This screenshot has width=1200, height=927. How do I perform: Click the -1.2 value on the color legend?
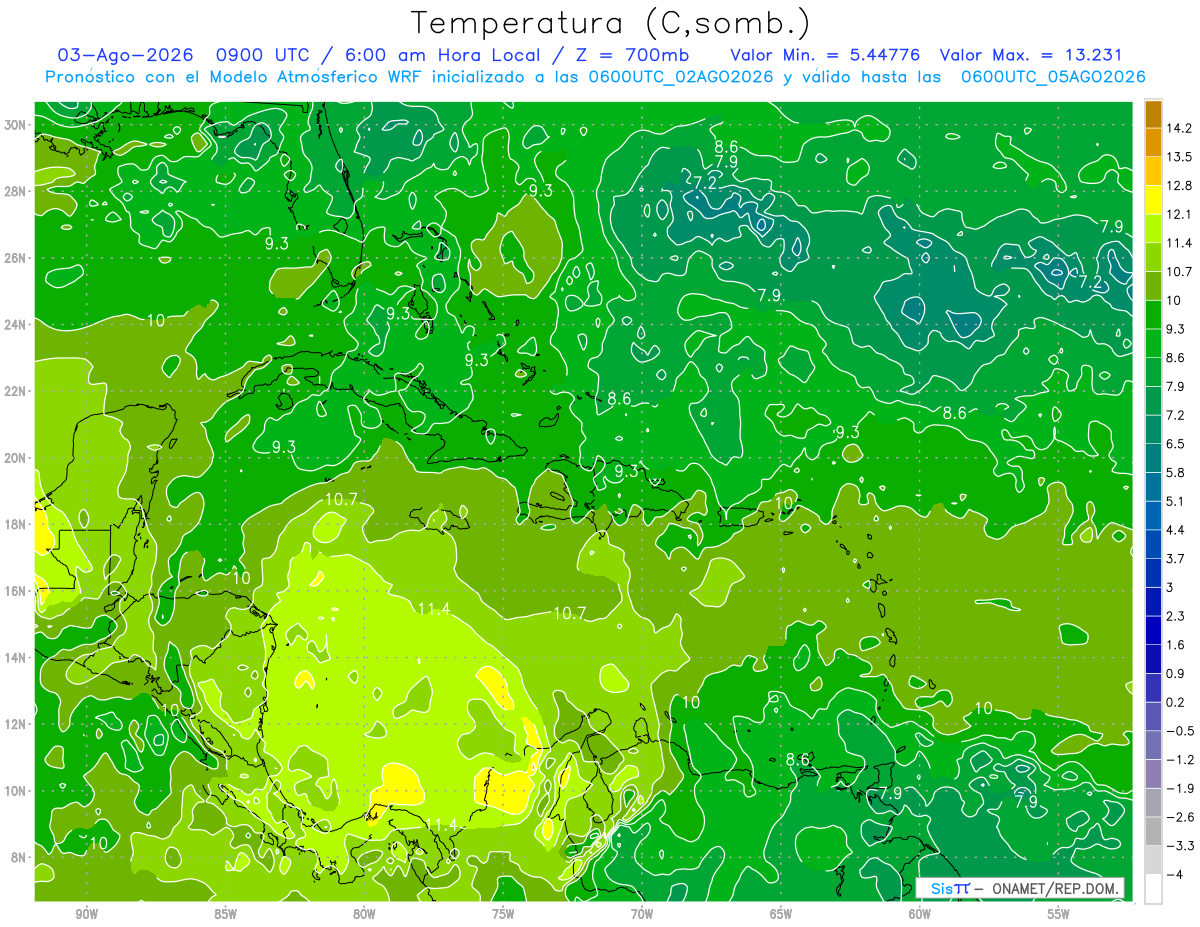click(x=1179, y=759)
